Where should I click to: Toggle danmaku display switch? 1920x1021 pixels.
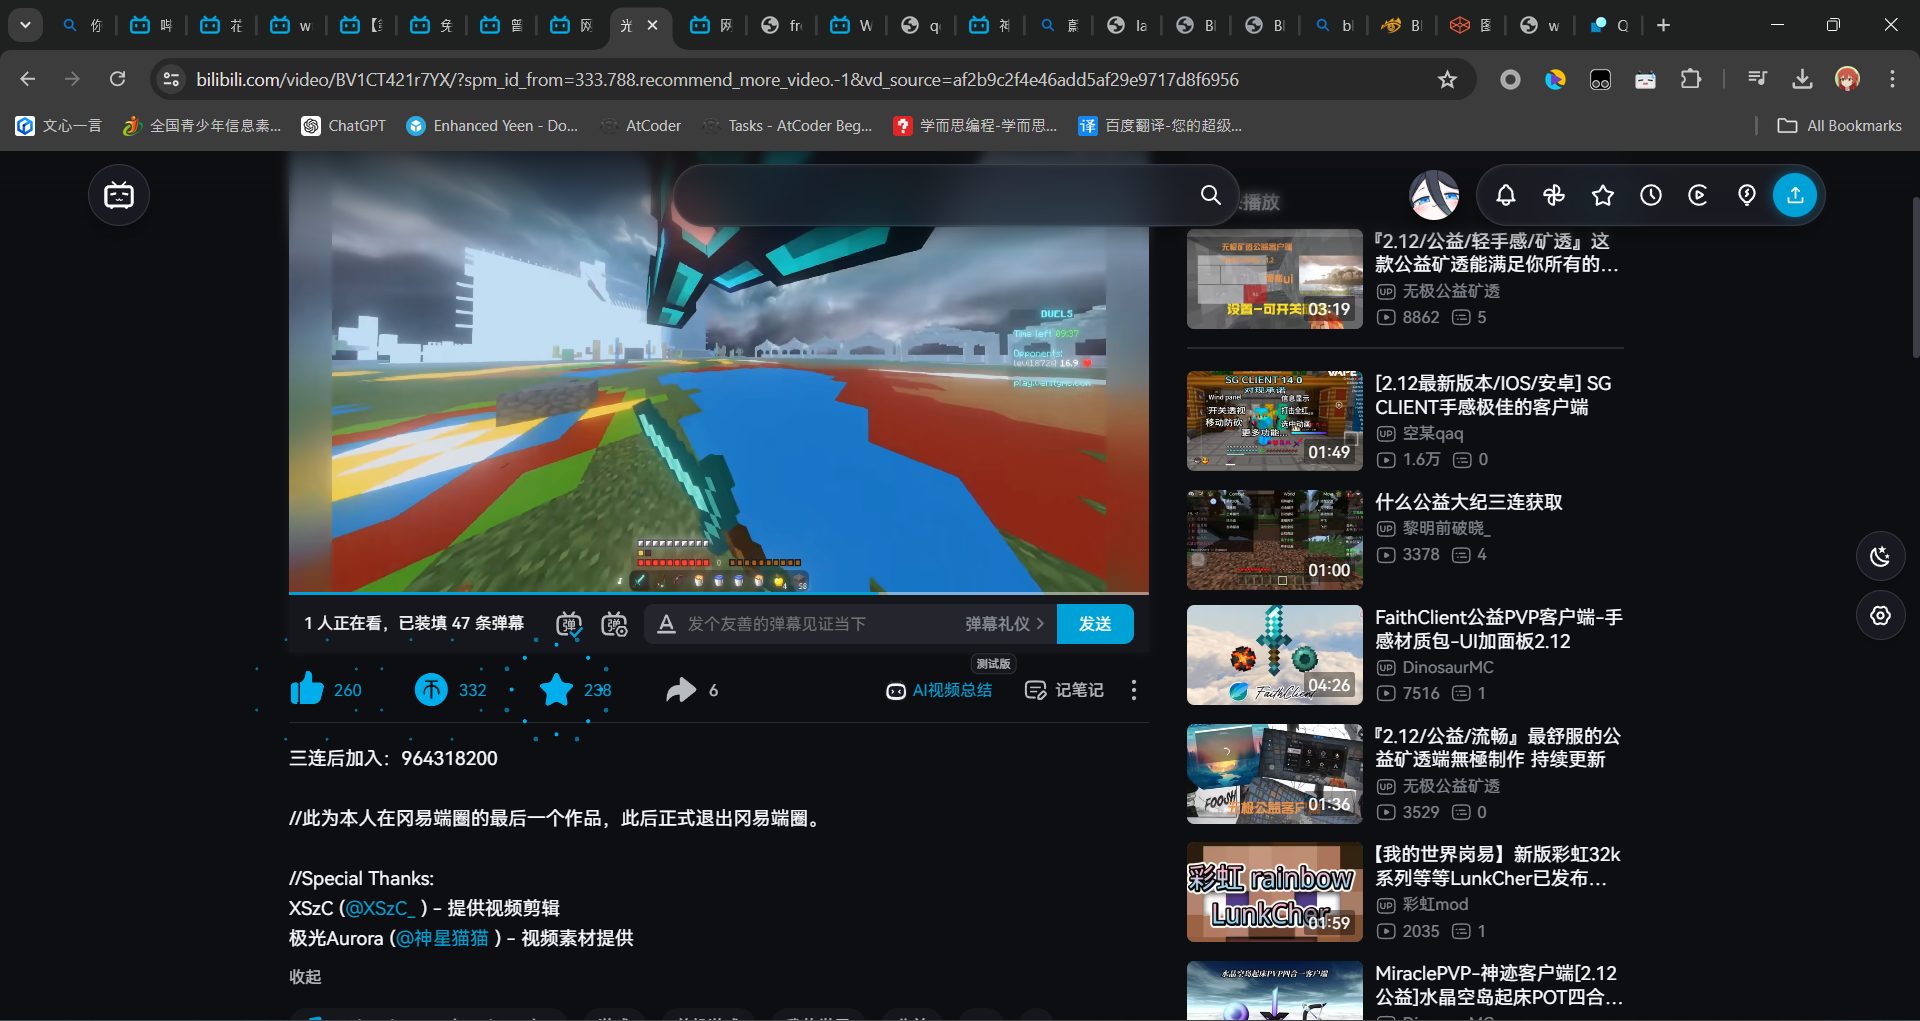pyautogui.click(x=569, y=624)
